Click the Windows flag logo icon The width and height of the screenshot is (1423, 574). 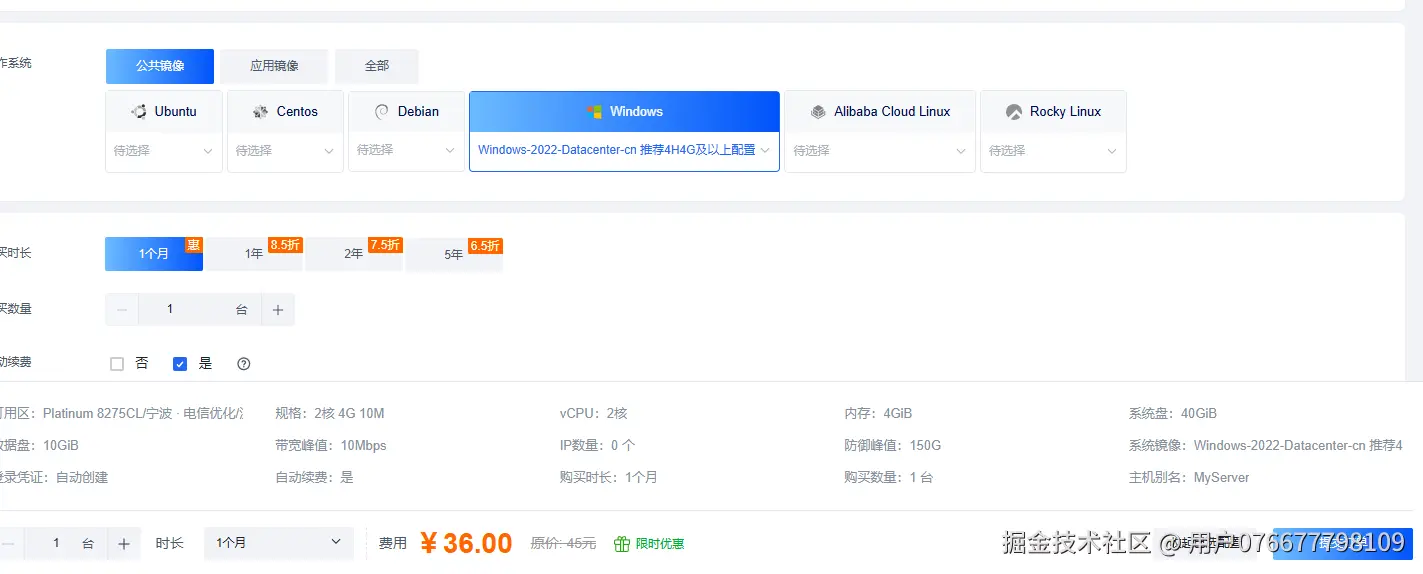coord(594,112)
